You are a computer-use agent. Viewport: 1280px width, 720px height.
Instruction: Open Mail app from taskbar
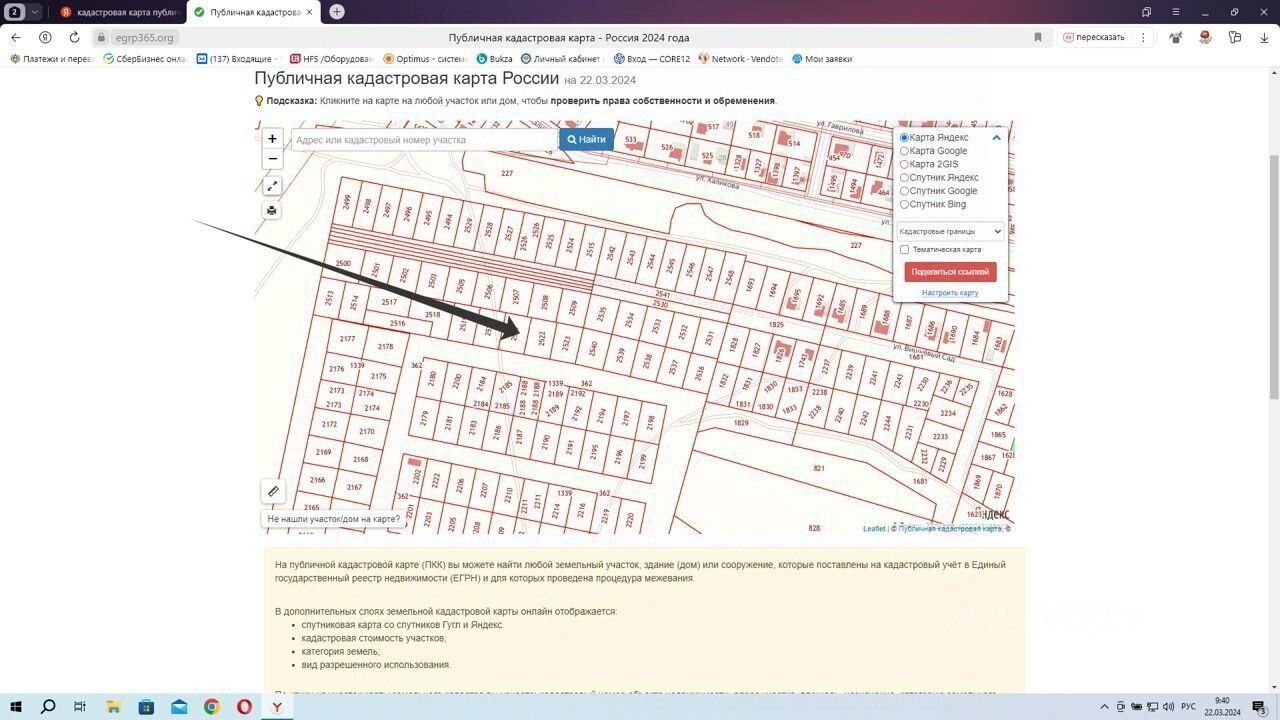(179, 707)
